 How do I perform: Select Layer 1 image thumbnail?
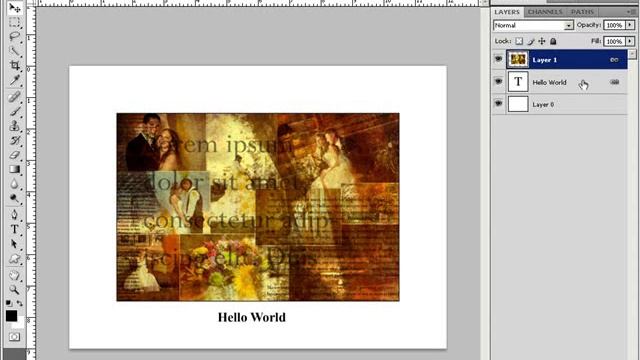(518, 60)
